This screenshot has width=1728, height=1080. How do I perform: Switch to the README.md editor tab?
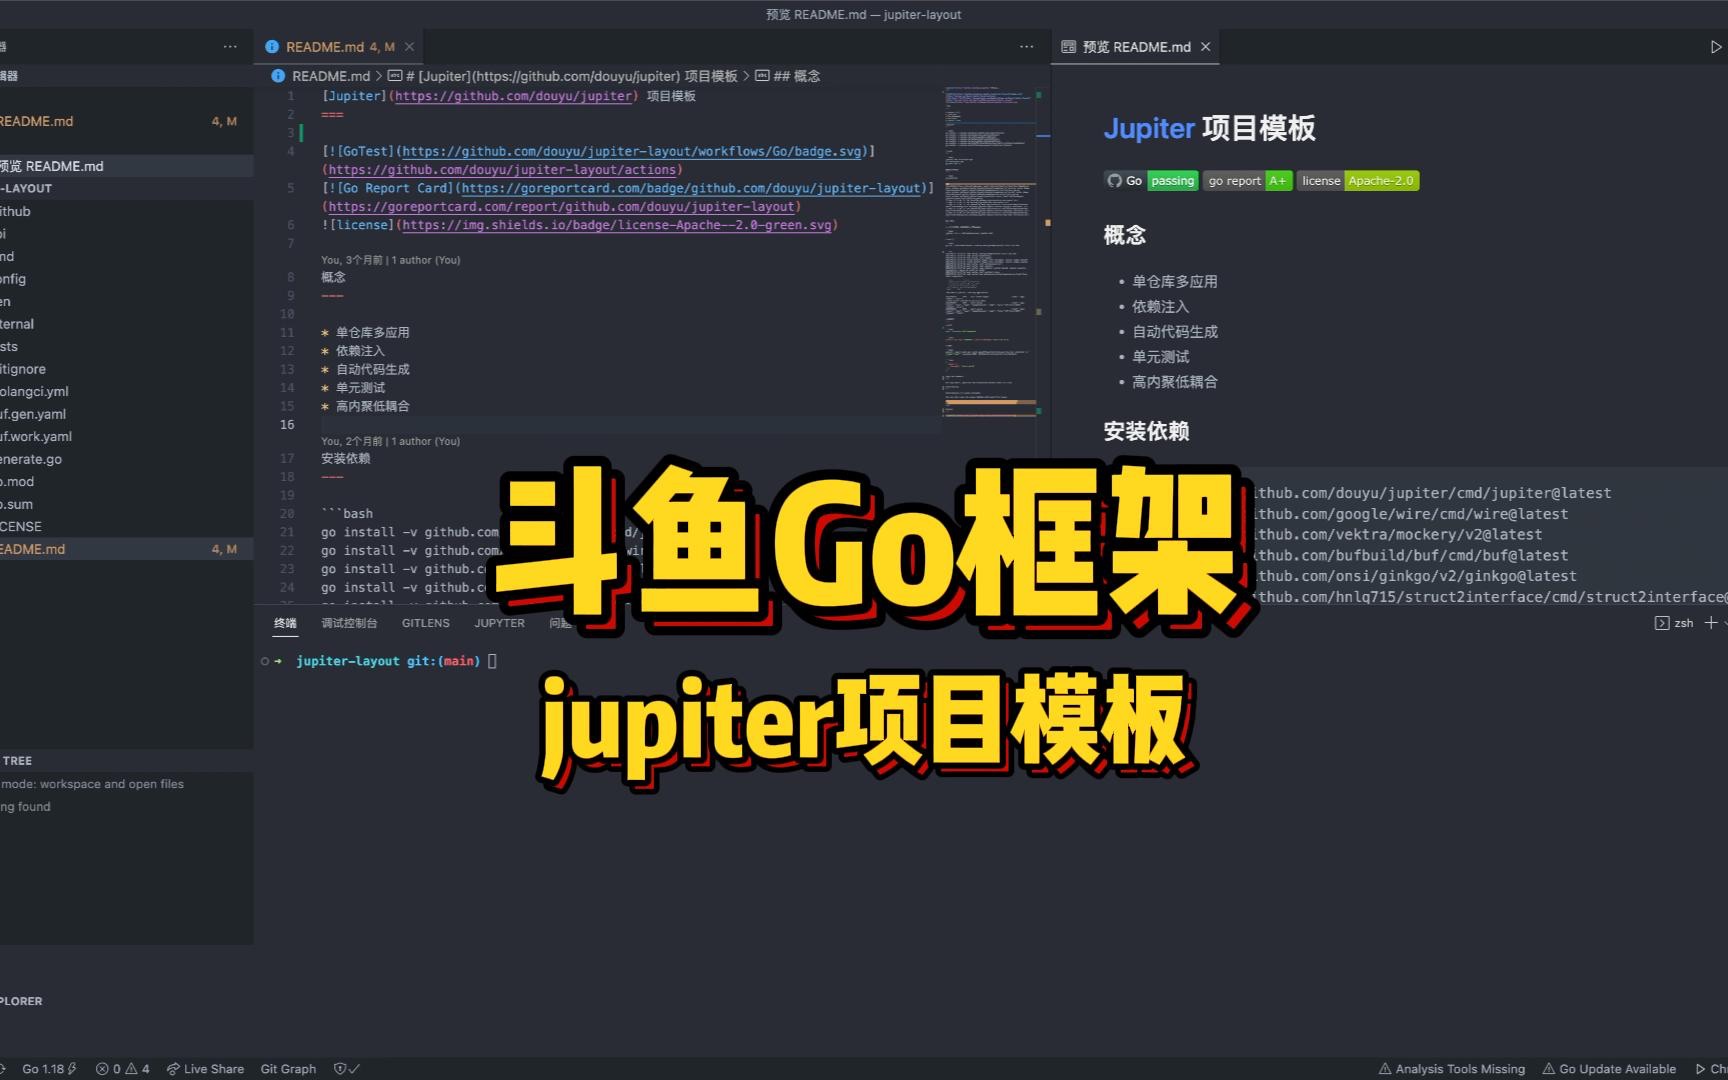coord(338,47)
